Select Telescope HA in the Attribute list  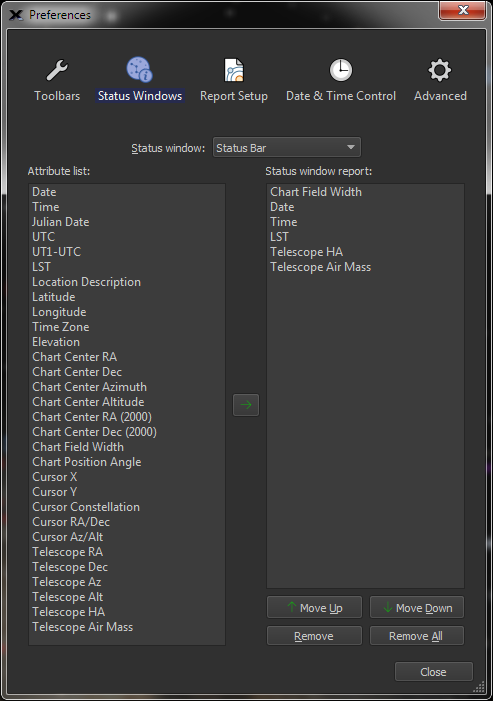pyautogui.click(x=127, y=612)
